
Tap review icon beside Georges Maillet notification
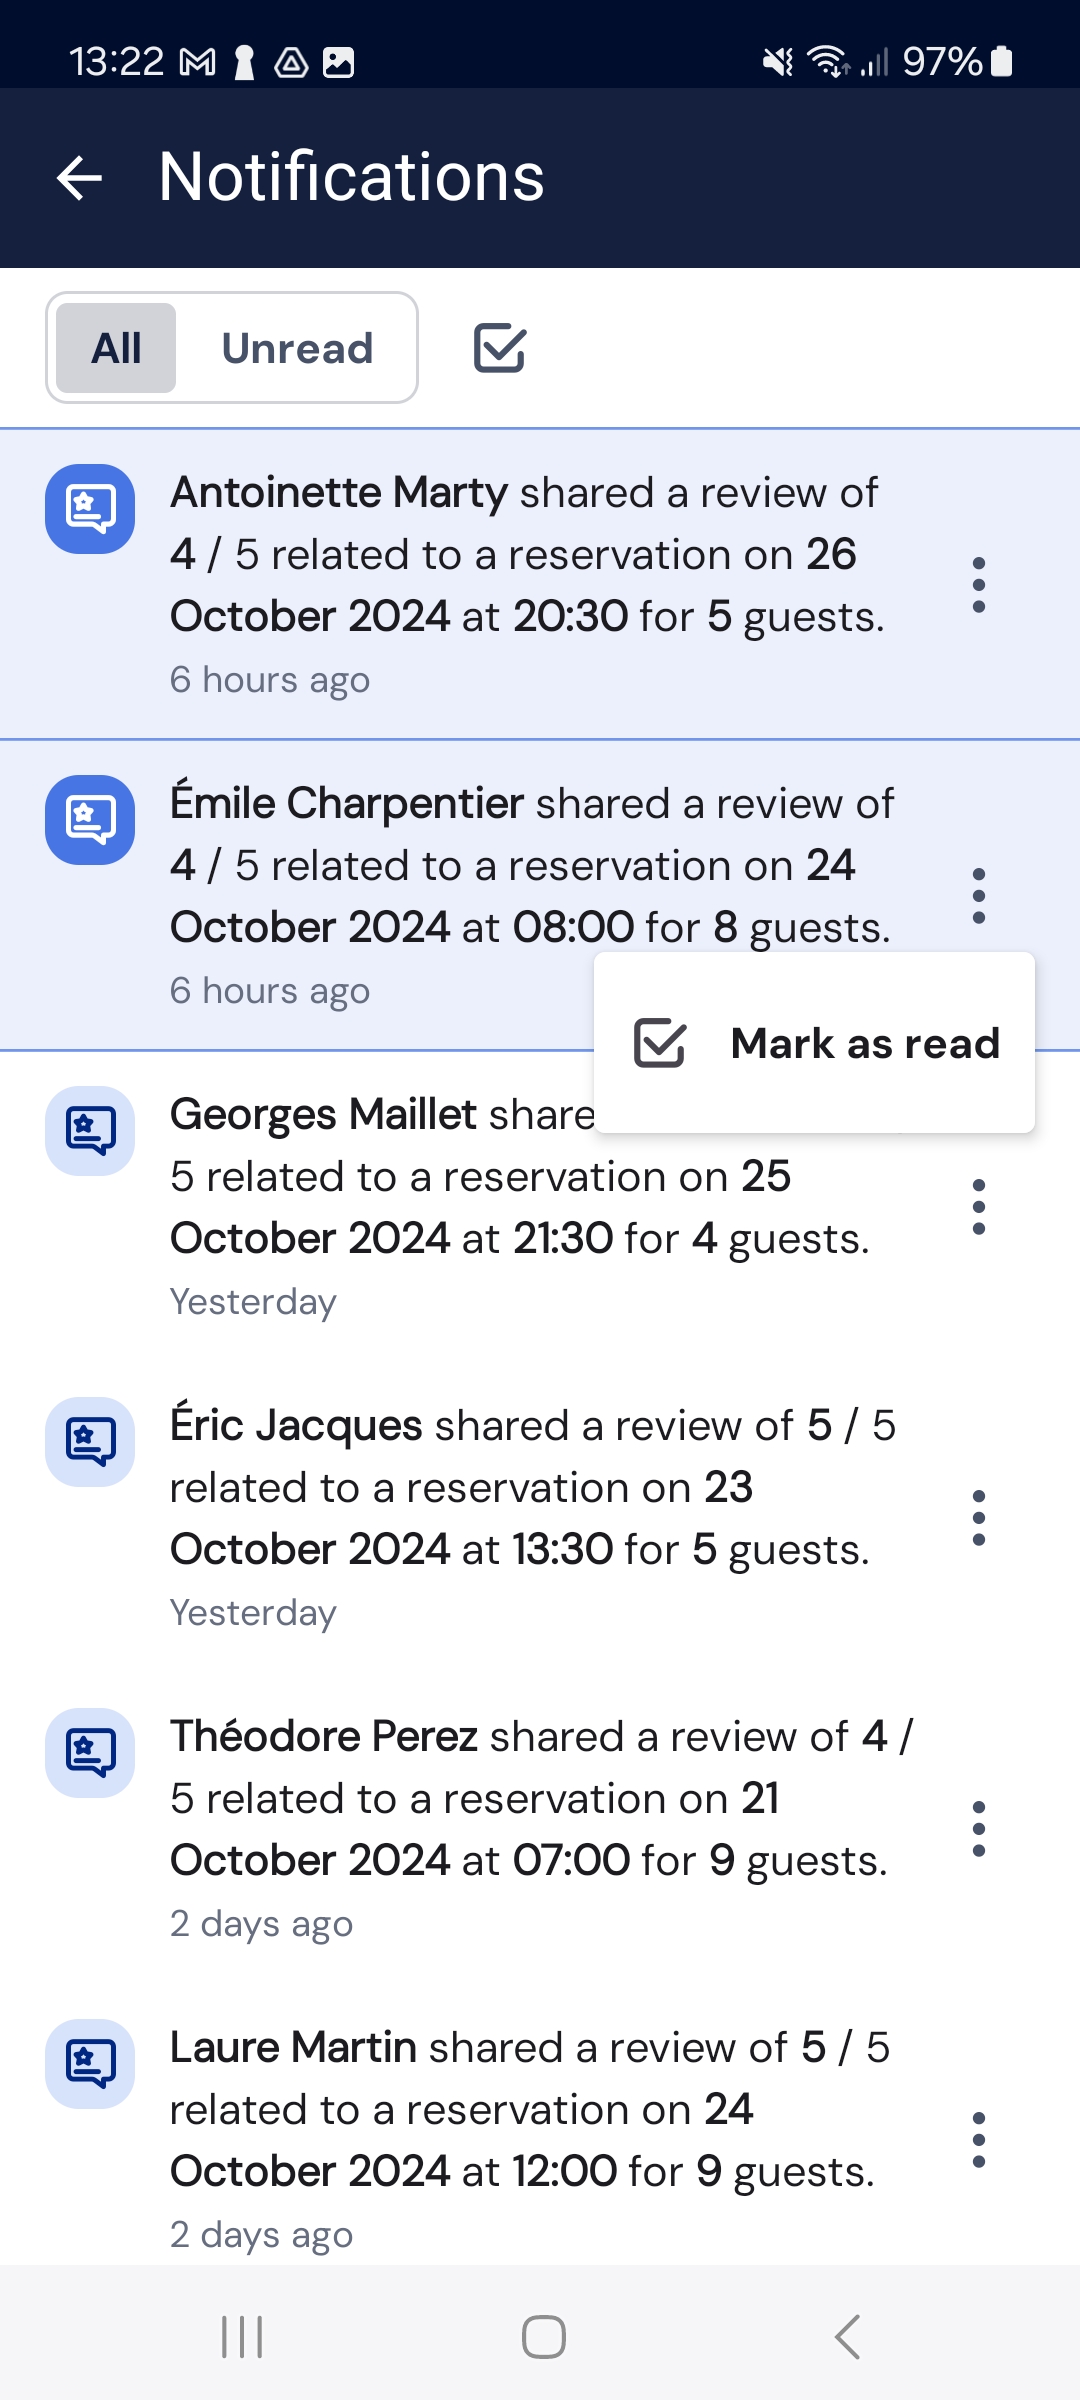click(x=90, y=1131)
